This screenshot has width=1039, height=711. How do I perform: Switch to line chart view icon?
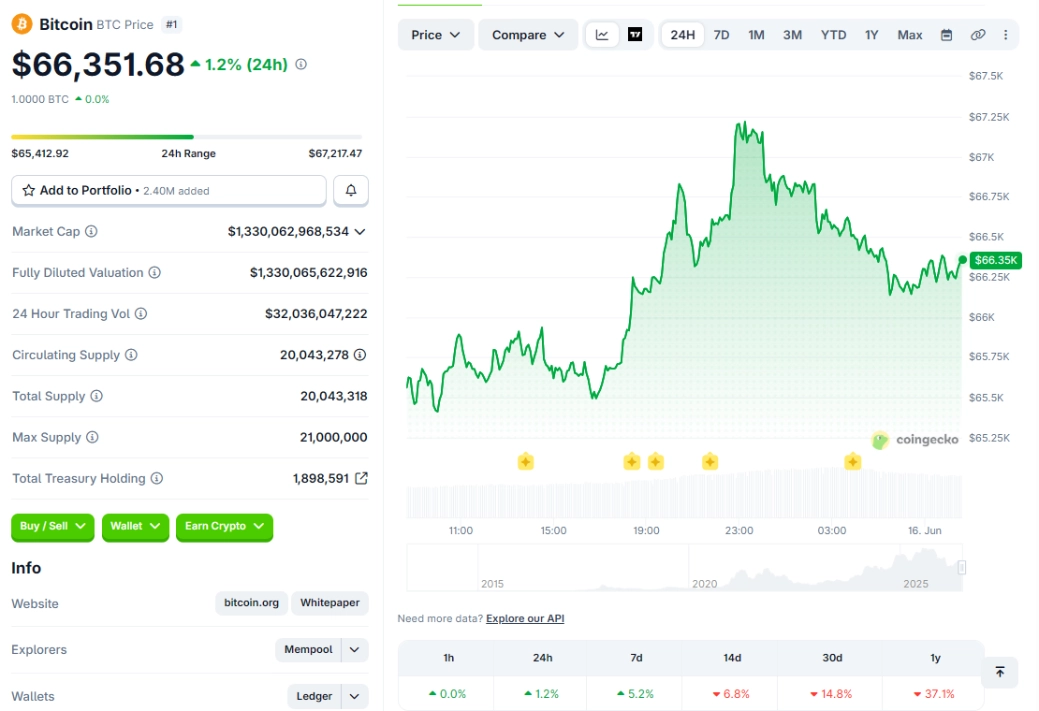602,35
